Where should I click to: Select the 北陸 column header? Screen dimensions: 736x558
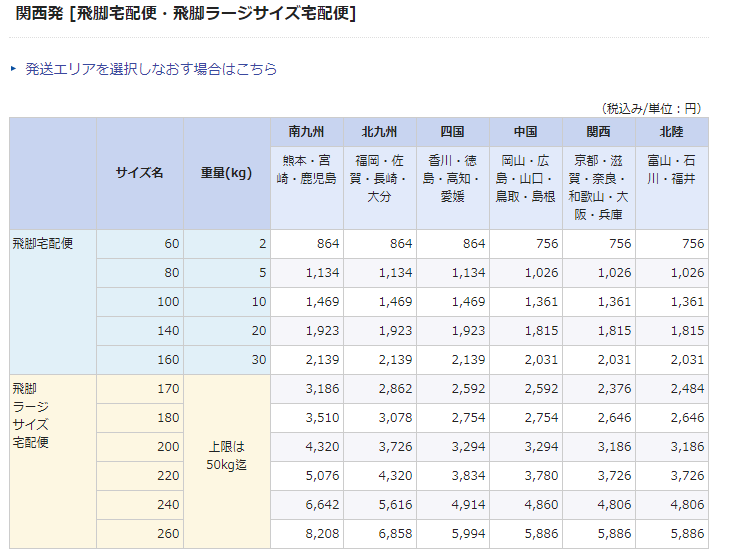coord(671,132)
